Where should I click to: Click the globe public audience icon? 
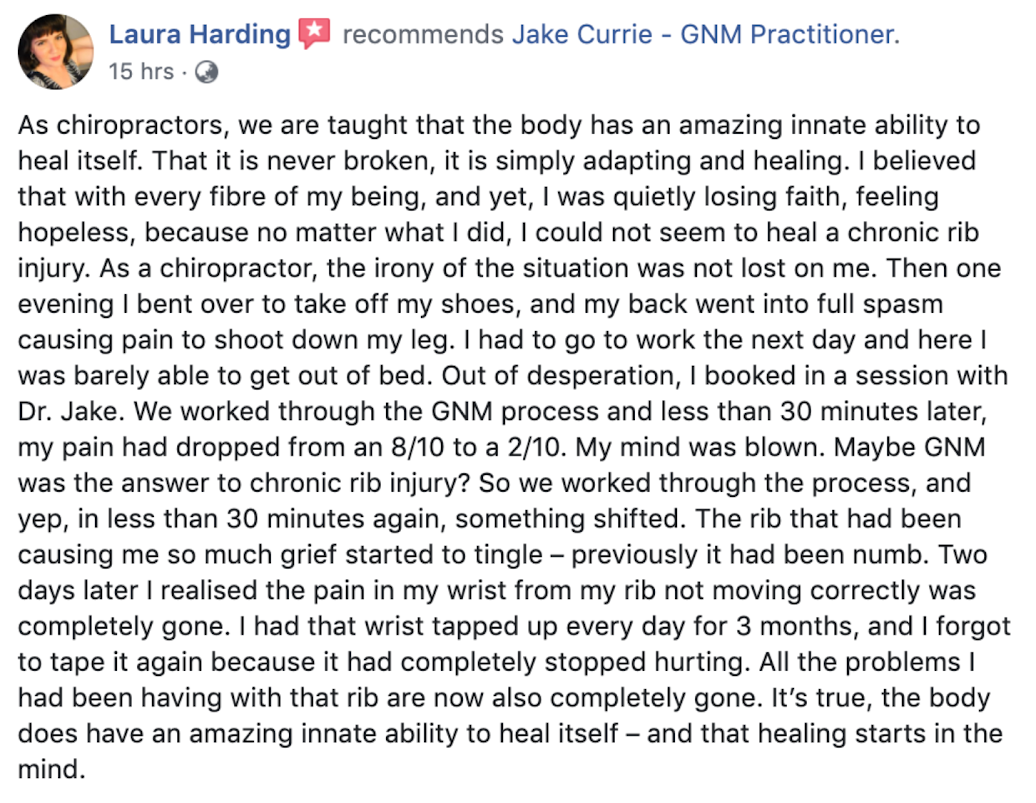pyautogui.click(x=207, y=72)
